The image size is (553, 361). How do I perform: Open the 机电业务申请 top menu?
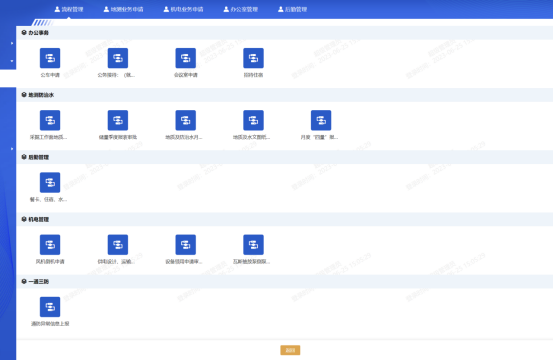coord(183,9)
